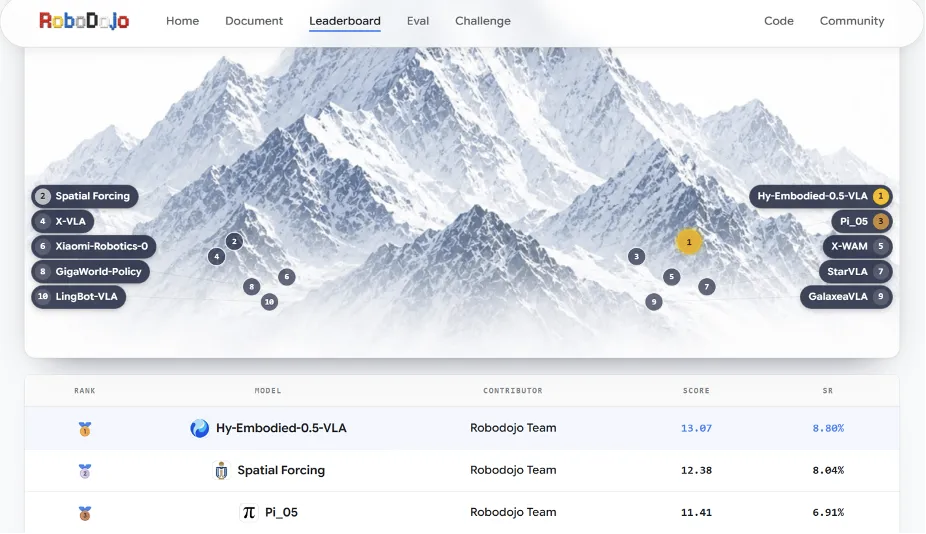
Task: Click the Xiaomi-Robotics-0 label pill
Action: (93, 246)
